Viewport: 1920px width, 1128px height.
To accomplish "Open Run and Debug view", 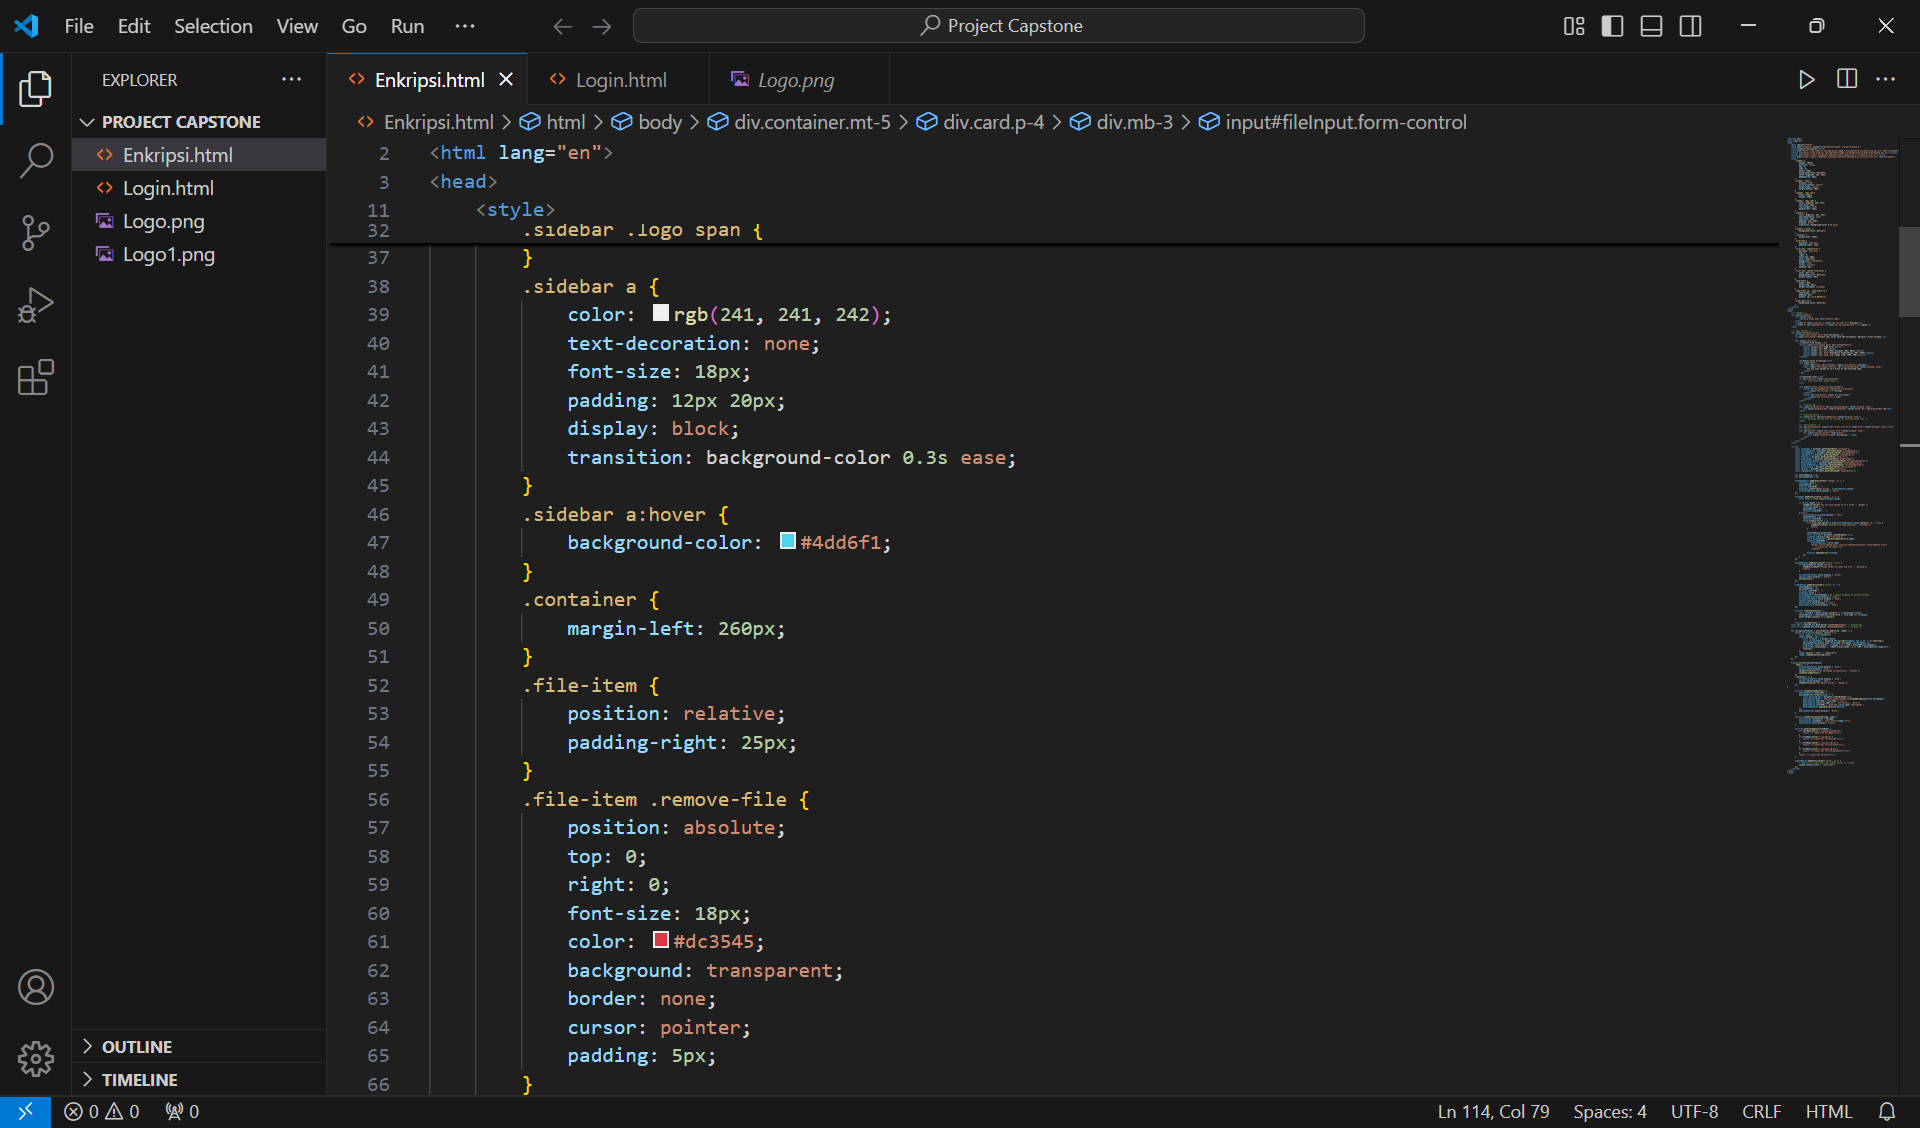I will [36, 305].
